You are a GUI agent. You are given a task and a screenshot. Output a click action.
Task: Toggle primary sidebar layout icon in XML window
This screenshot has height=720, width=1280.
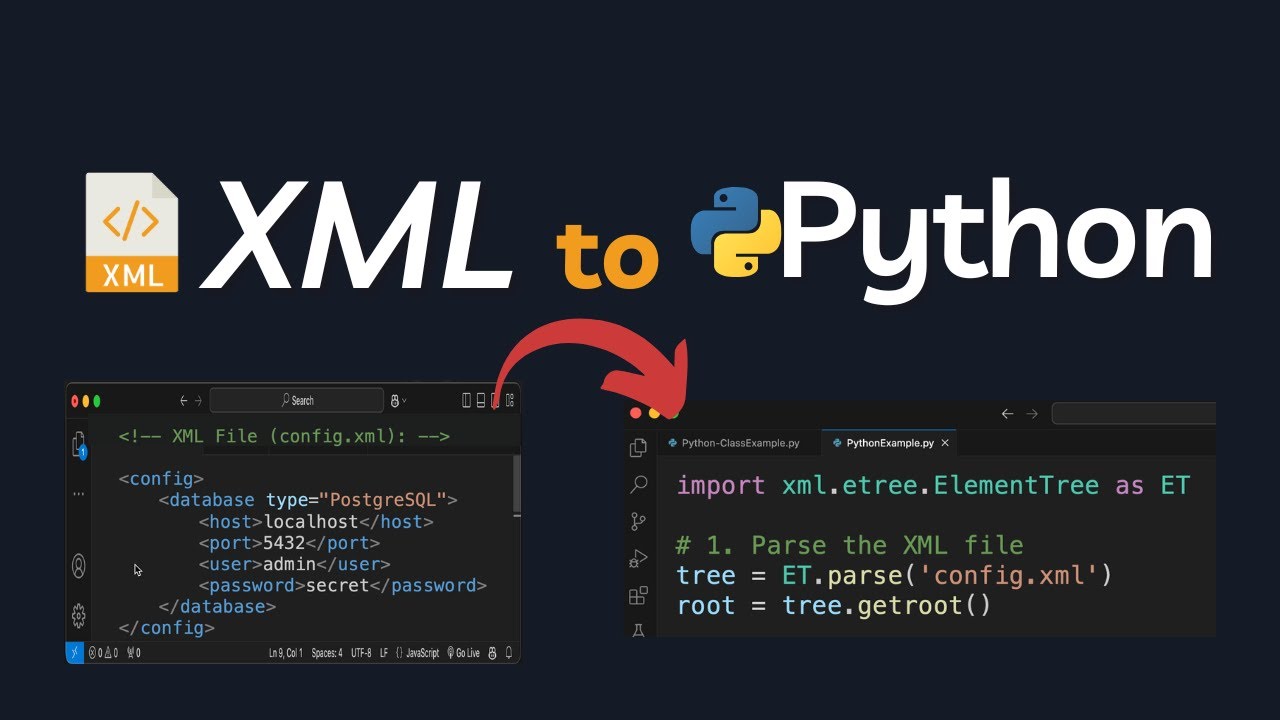click(x=467, y=400)
